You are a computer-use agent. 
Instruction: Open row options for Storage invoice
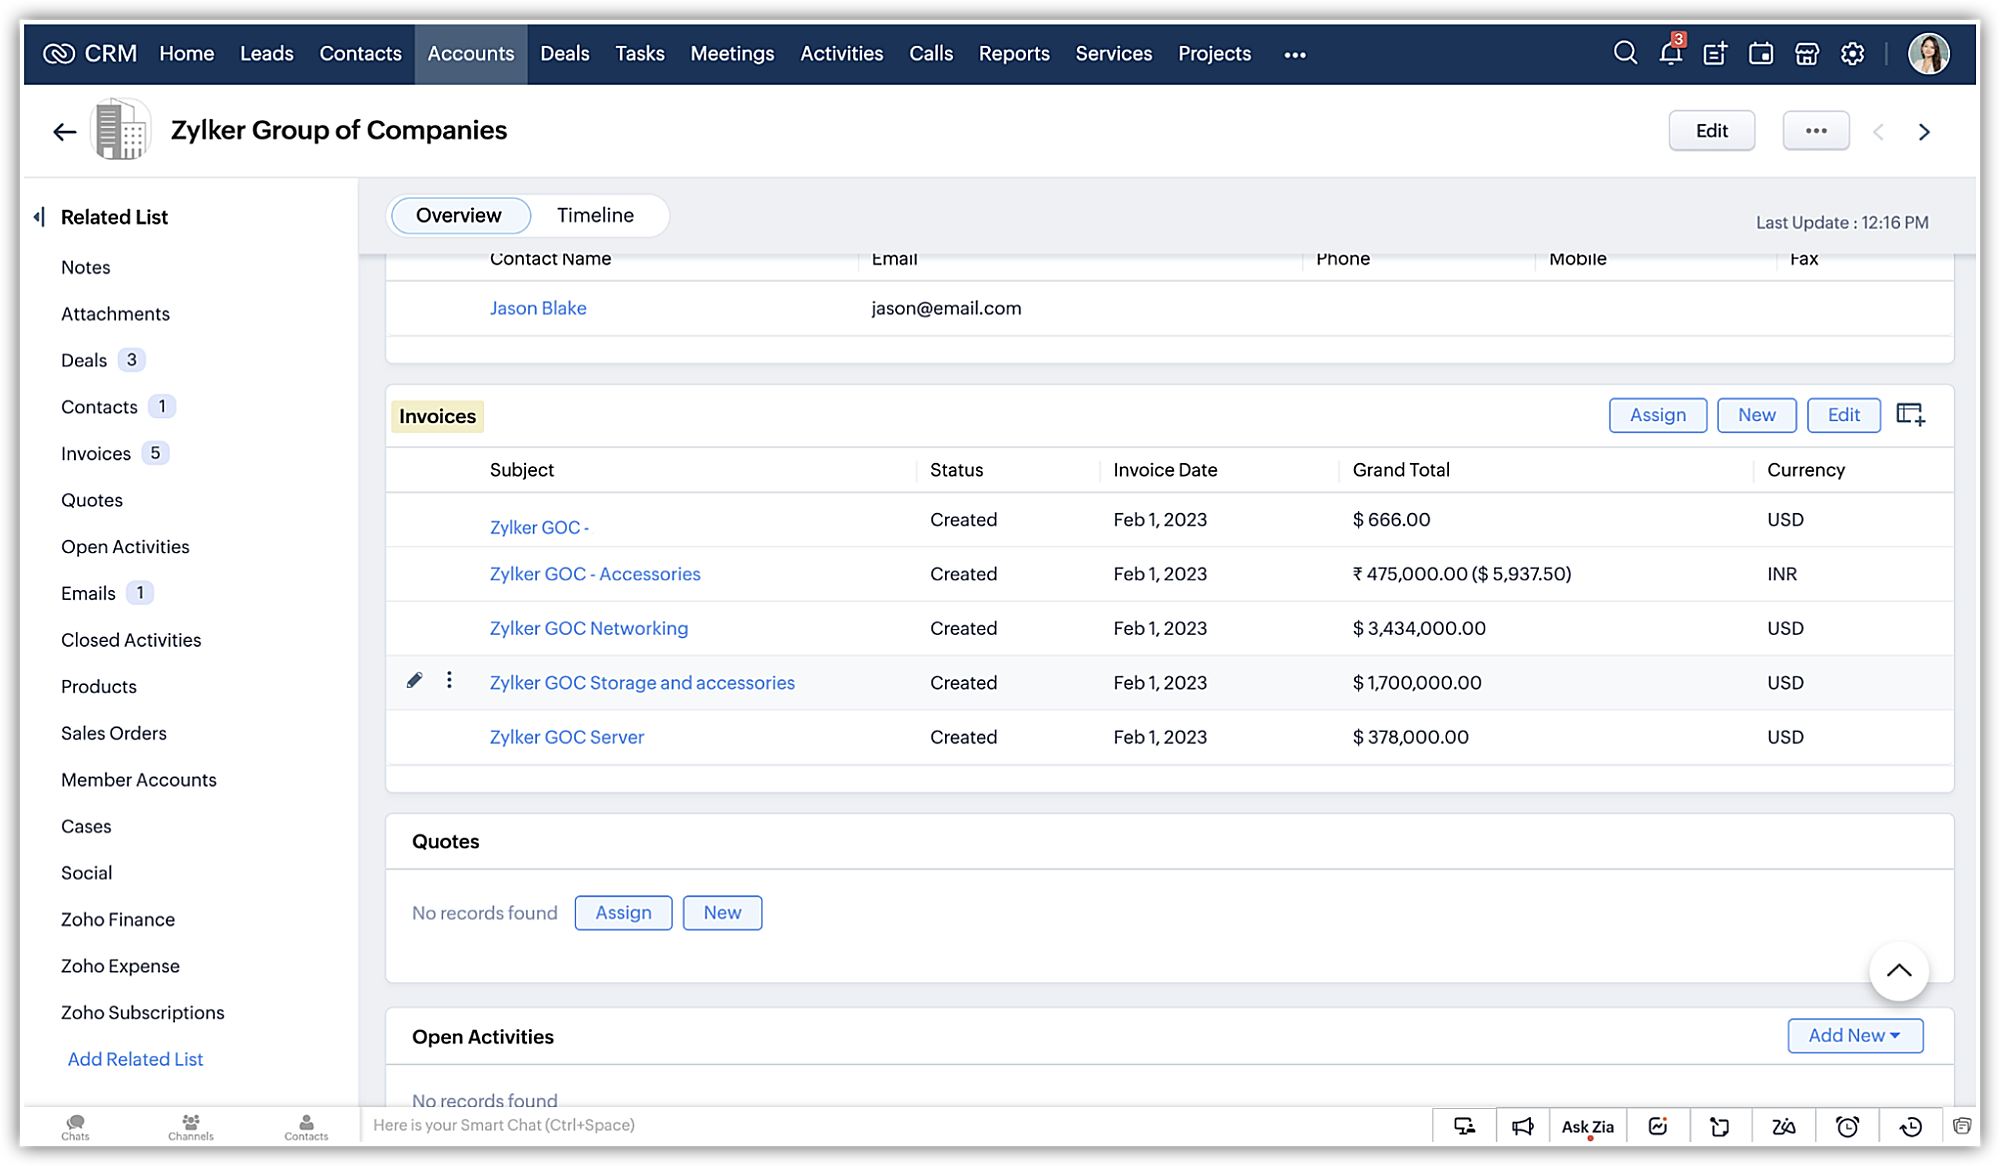[x=449, y=681]
